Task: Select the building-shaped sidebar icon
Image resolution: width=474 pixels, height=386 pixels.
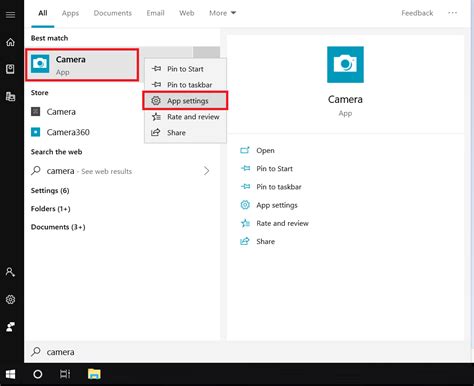Action: (10, 97)
